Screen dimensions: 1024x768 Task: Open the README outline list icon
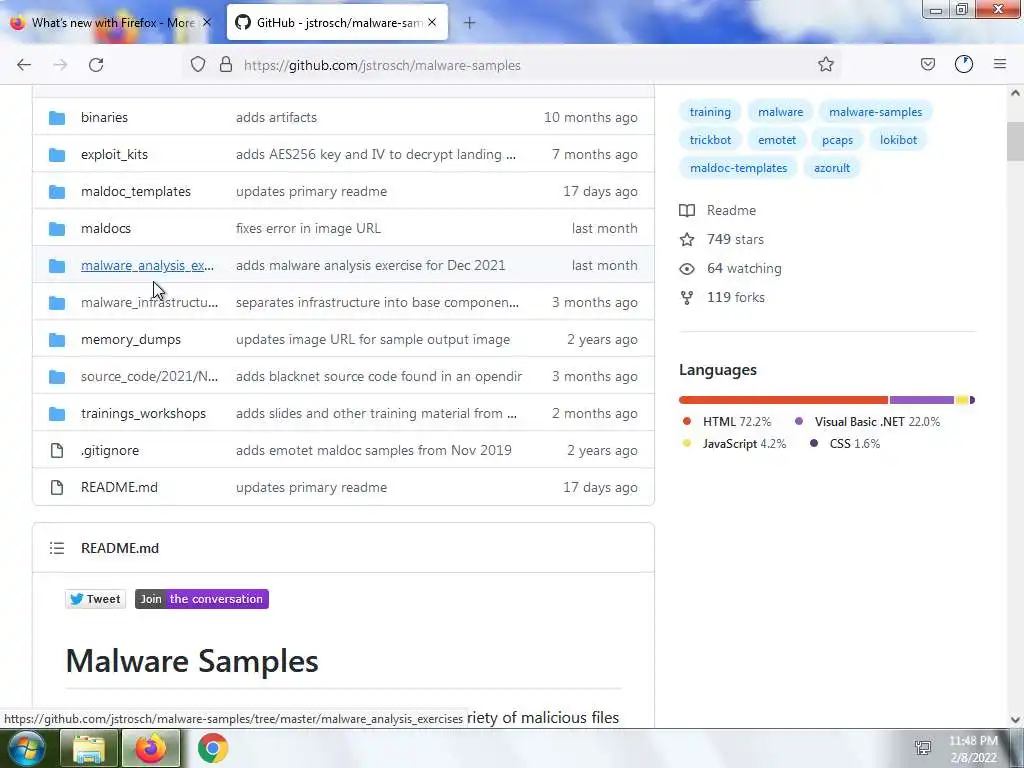(57, 548)
